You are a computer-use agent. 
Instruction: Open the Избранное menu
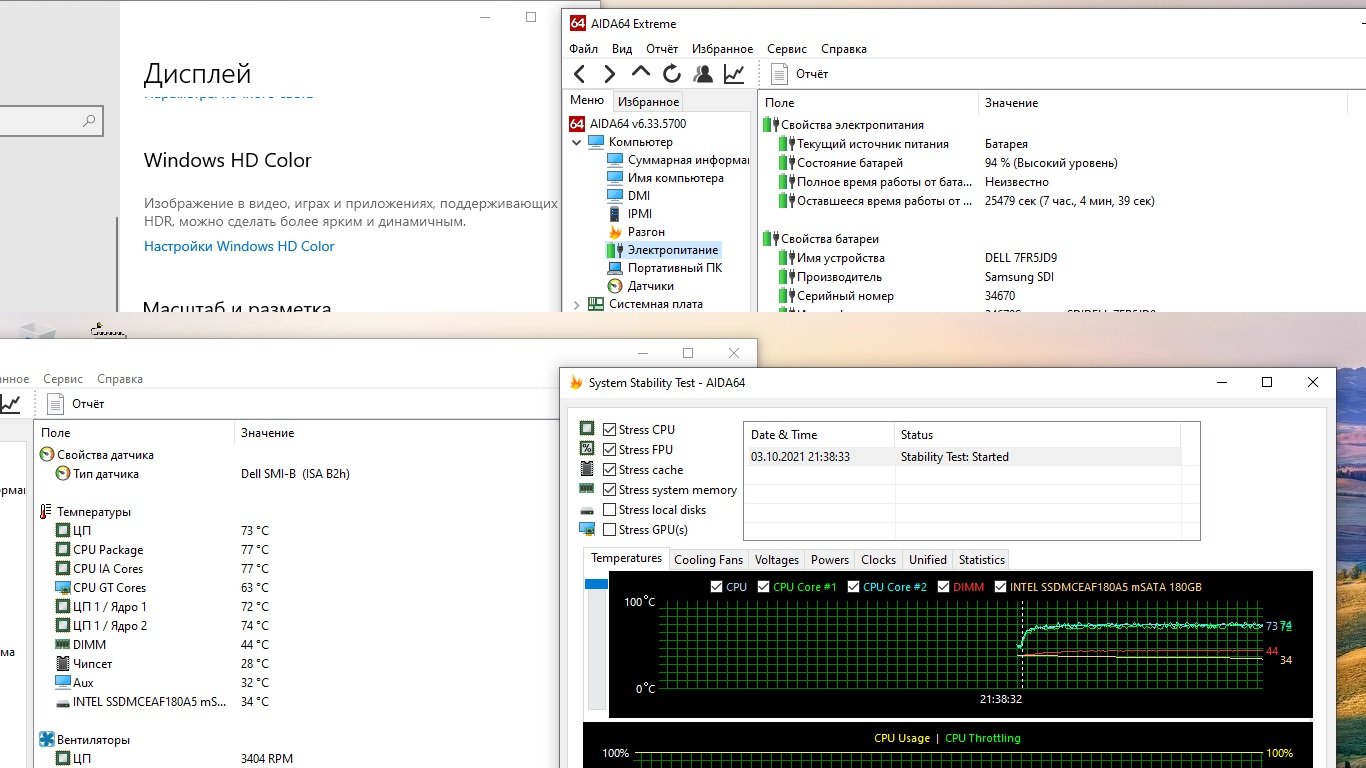pos(722,49)
